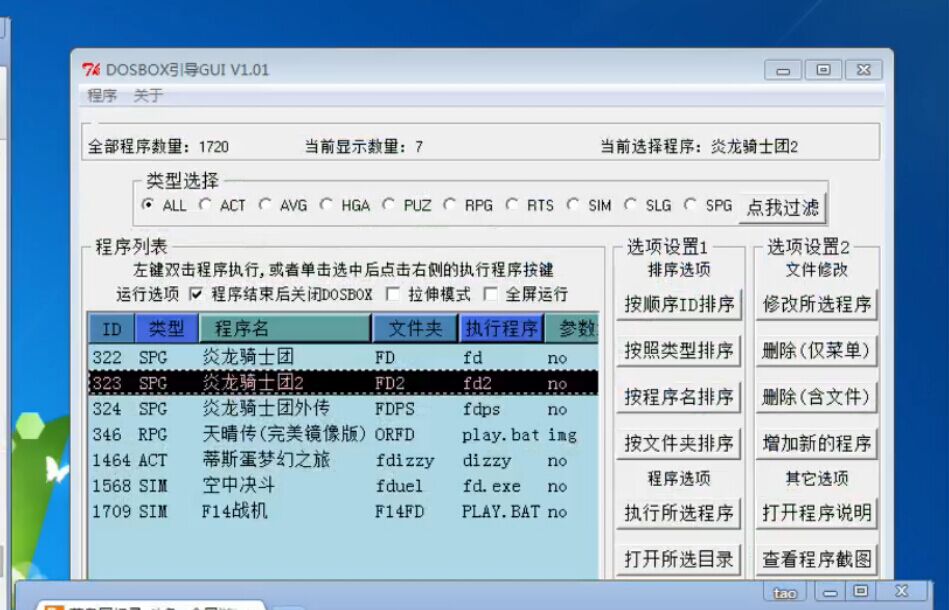Sort the list using 按程序名排序

coord(679,397)
